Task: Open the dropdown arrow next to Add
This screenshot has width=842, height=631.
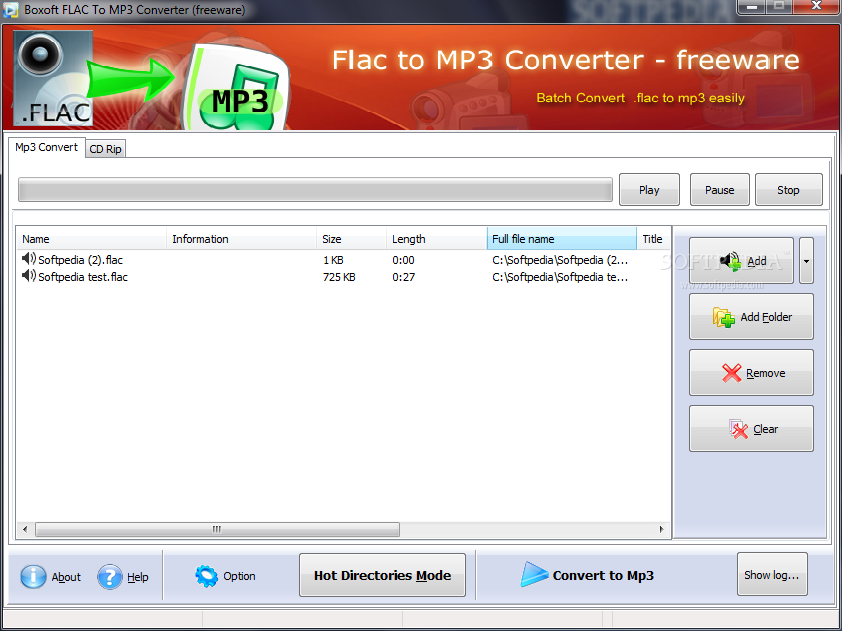Action: tap(806, 260)
